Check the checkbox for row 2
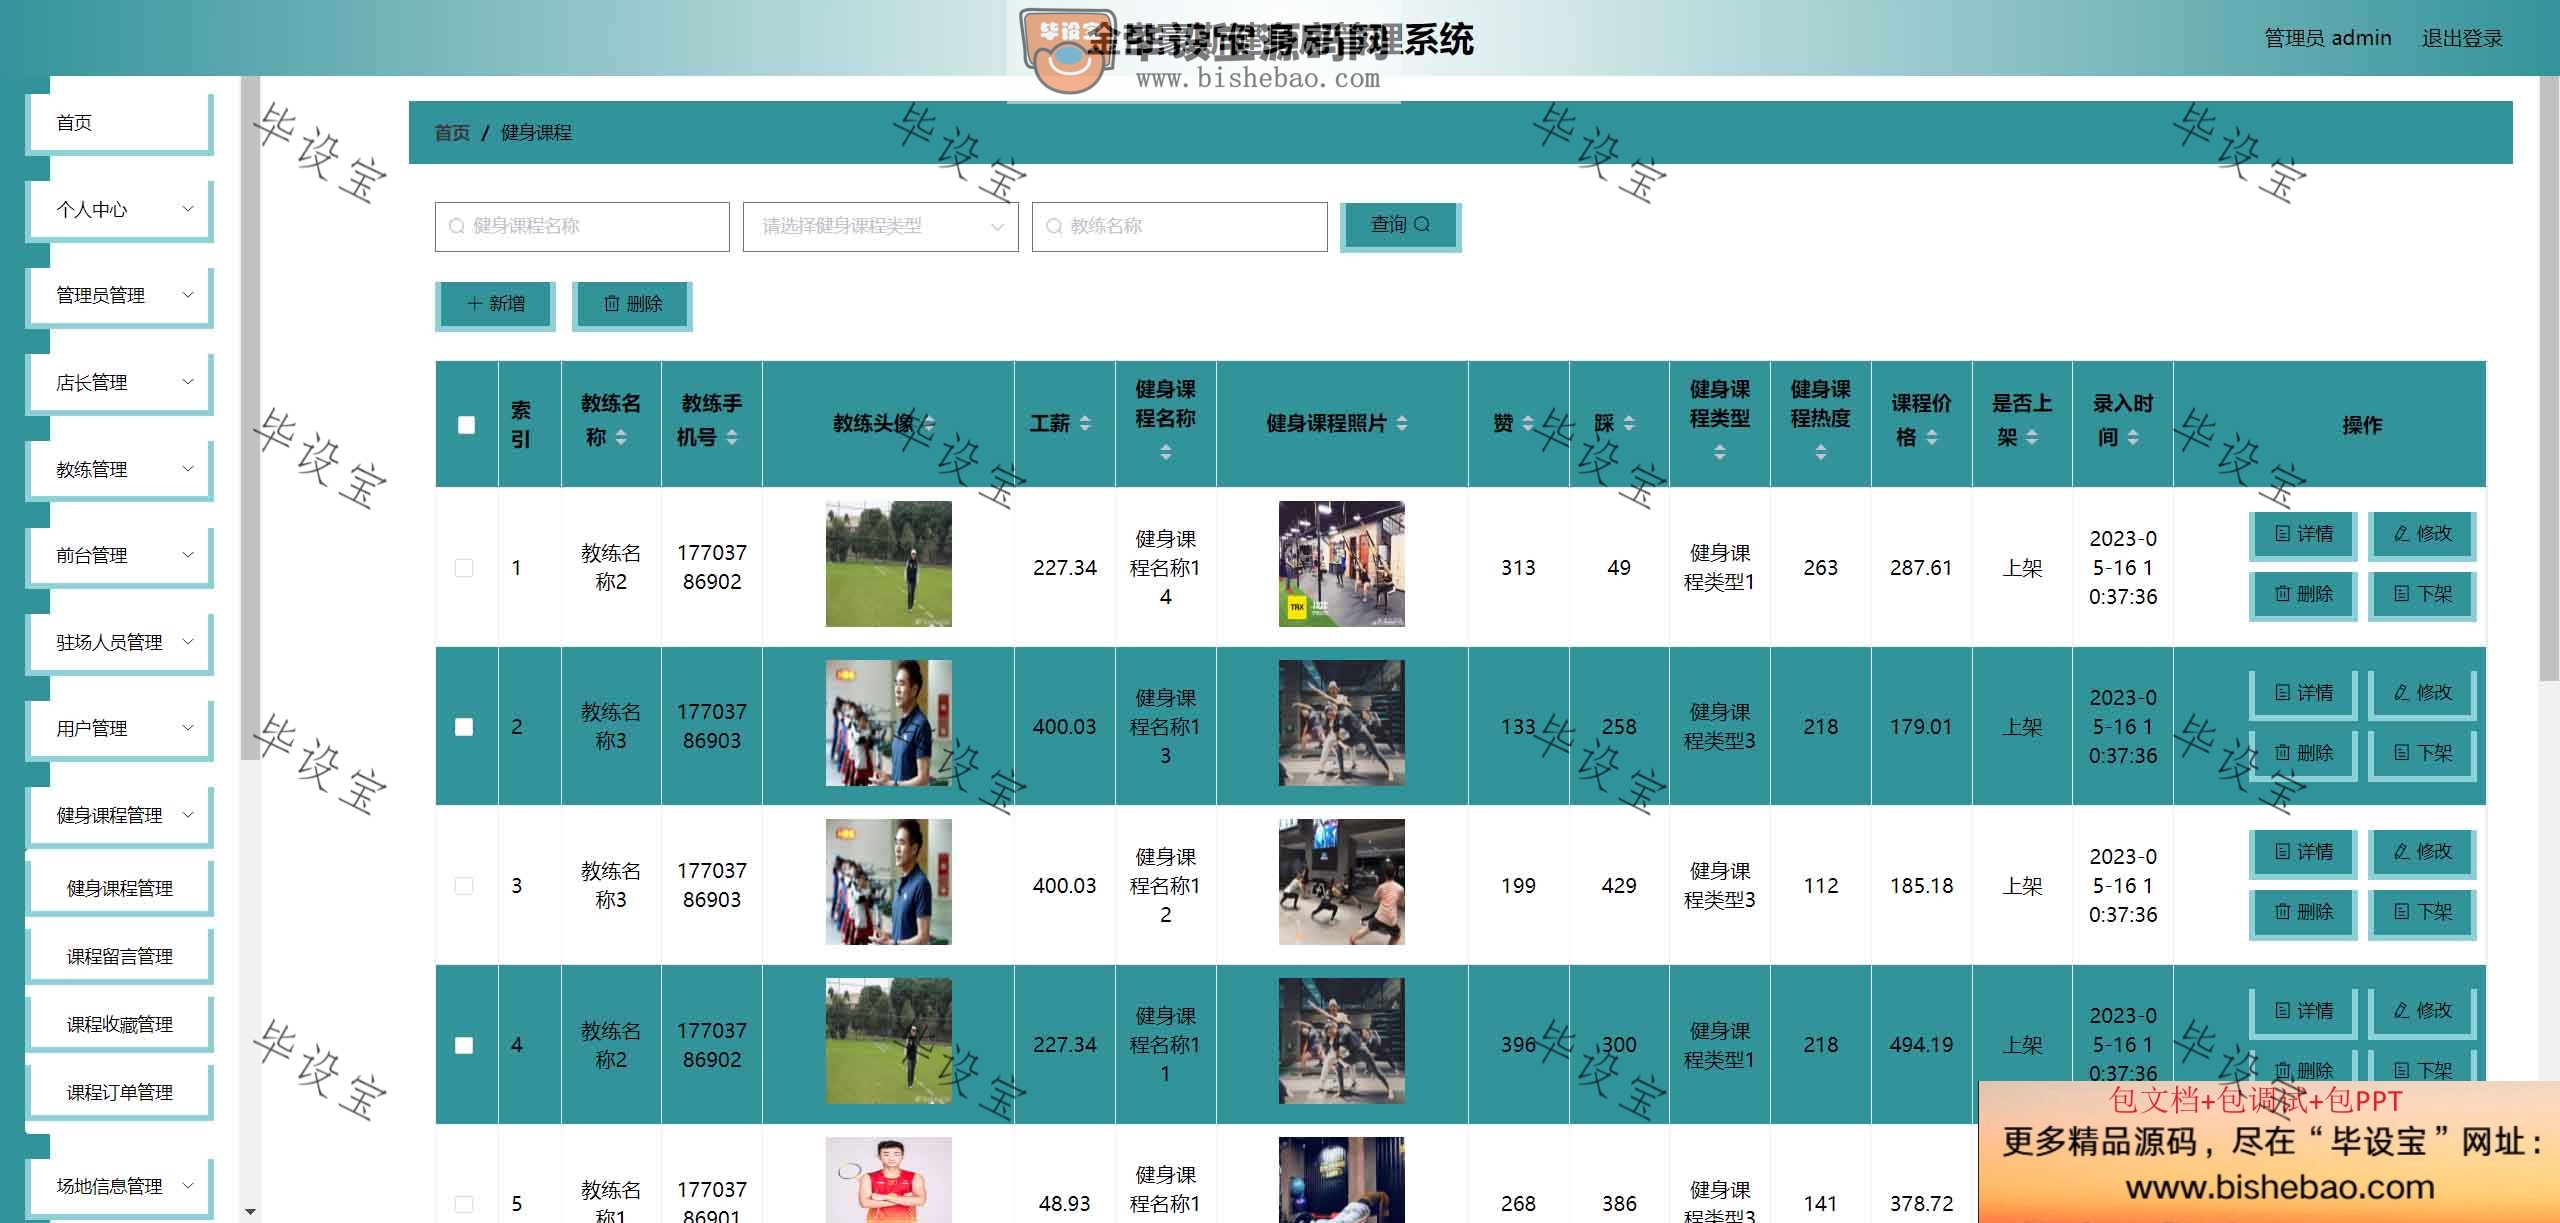Image resolution: width=2560 pixels, height=1223 pixels. (464, 727)
